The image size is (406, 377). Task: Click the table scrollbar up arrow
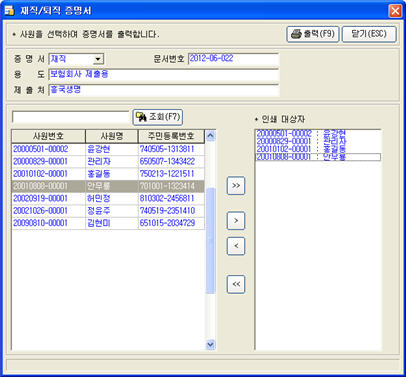click(211, 136)
